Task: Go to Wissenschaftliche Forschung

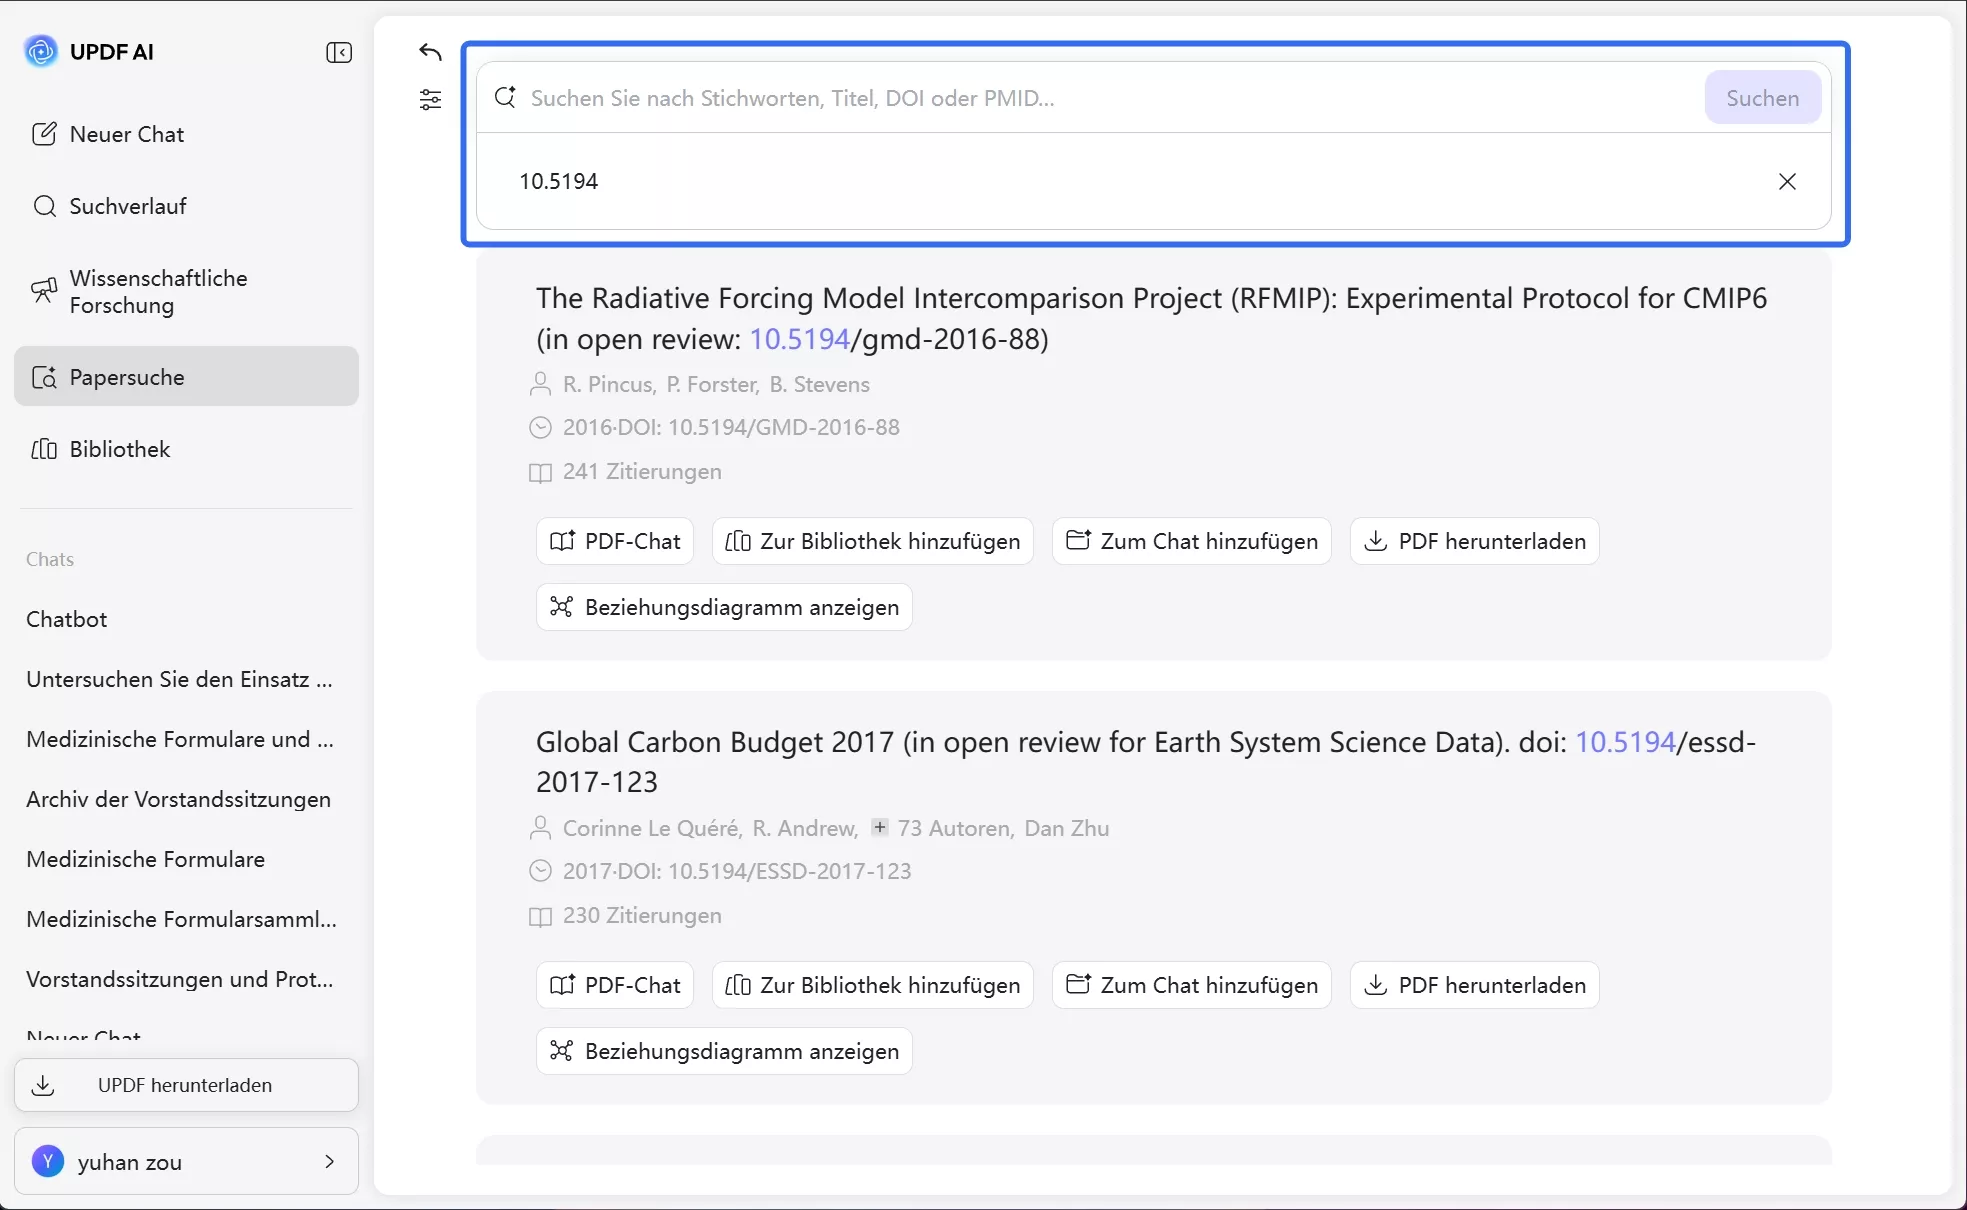Action: pos(158,291)
